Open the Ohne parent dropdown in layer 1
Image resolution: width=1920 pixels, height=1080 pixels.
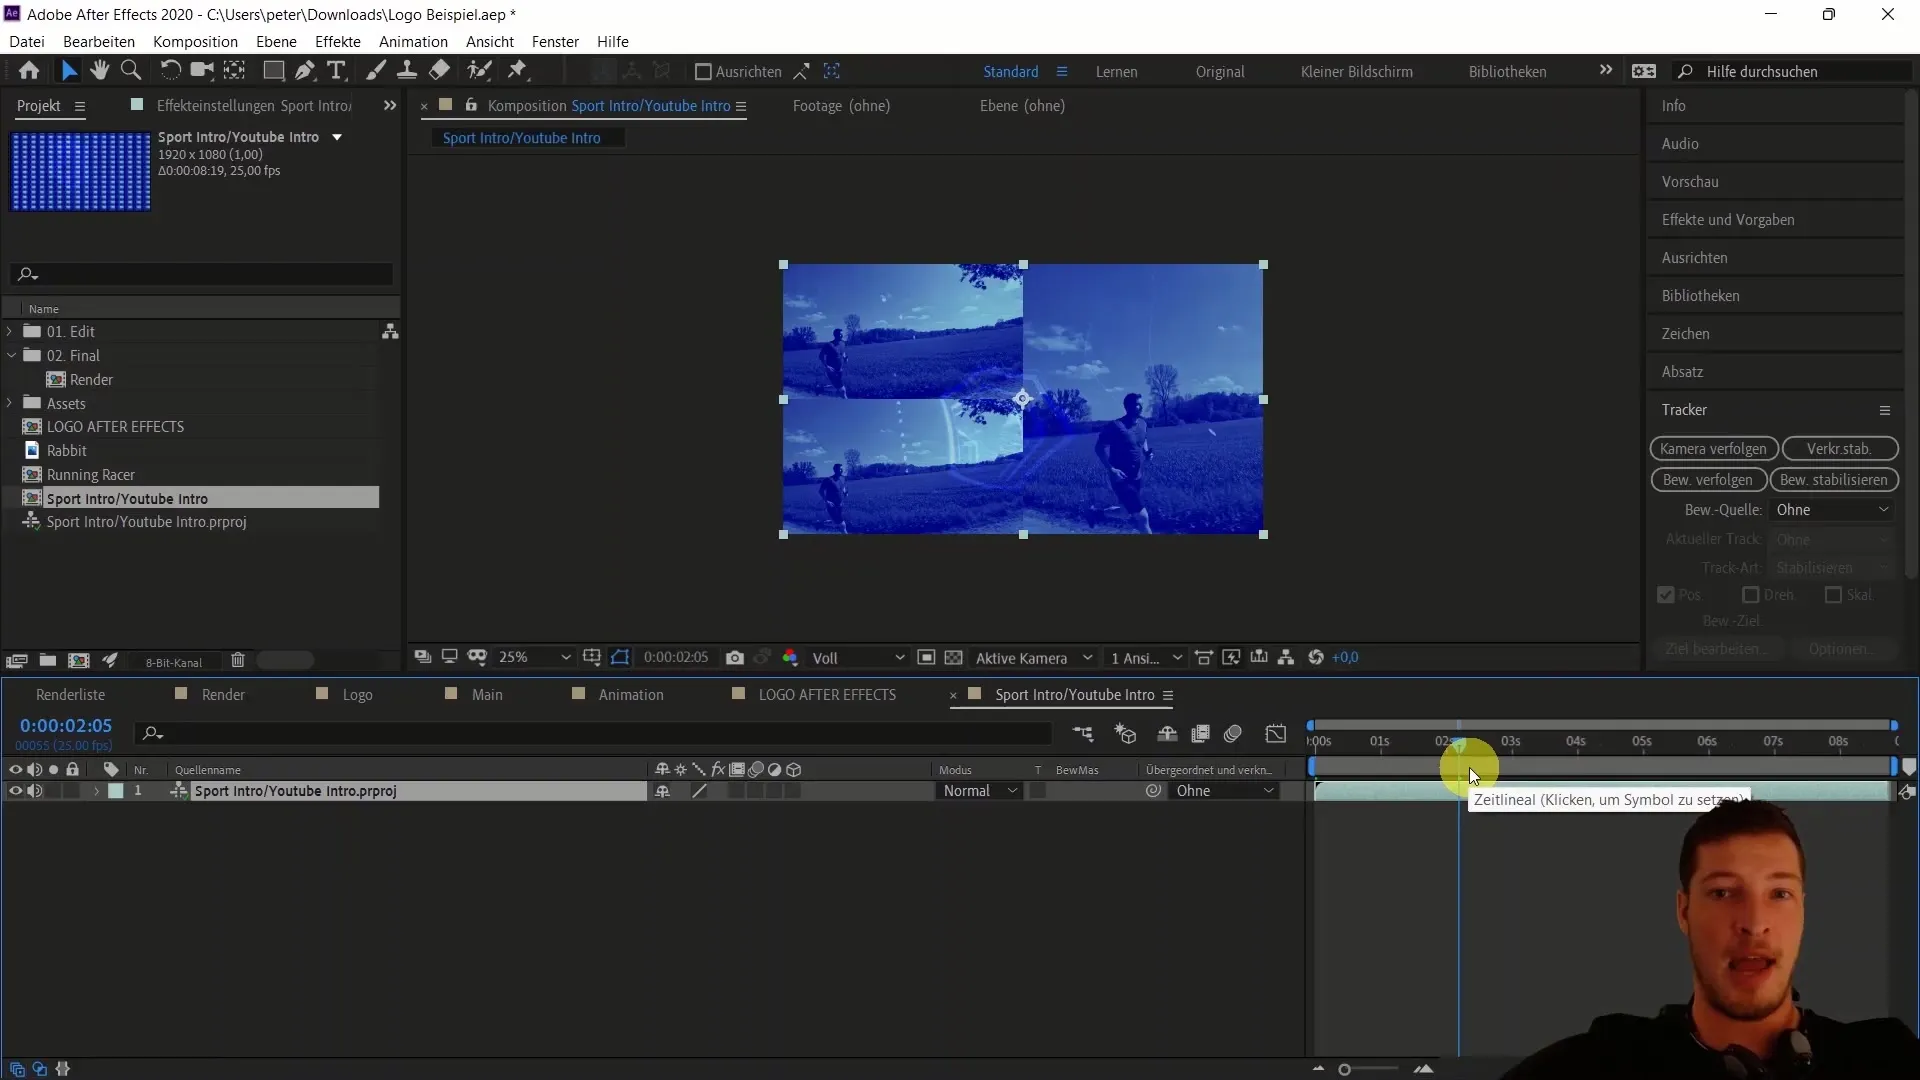coord(1226,791)
